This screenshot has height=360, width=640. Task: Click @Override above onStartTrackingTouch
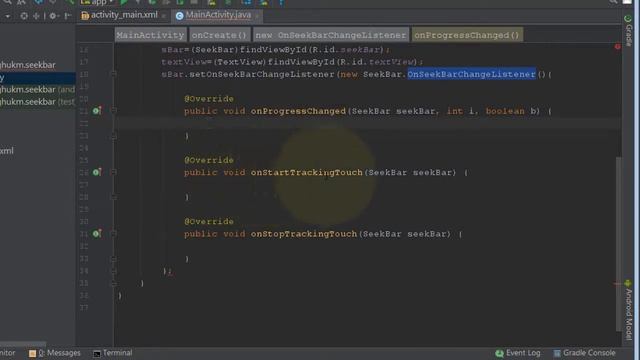tap(209, 160)
